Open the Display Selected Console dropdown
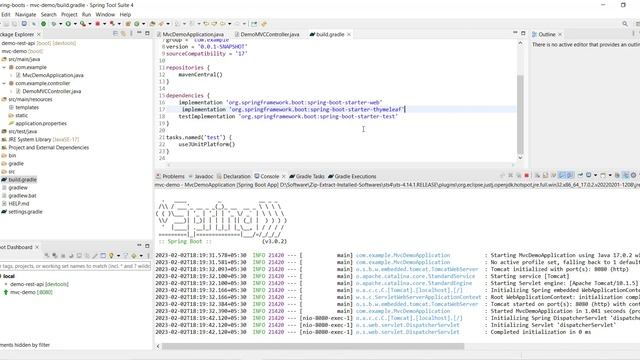The width and height of the screenshot is (640, 360). tap(596, 176)
